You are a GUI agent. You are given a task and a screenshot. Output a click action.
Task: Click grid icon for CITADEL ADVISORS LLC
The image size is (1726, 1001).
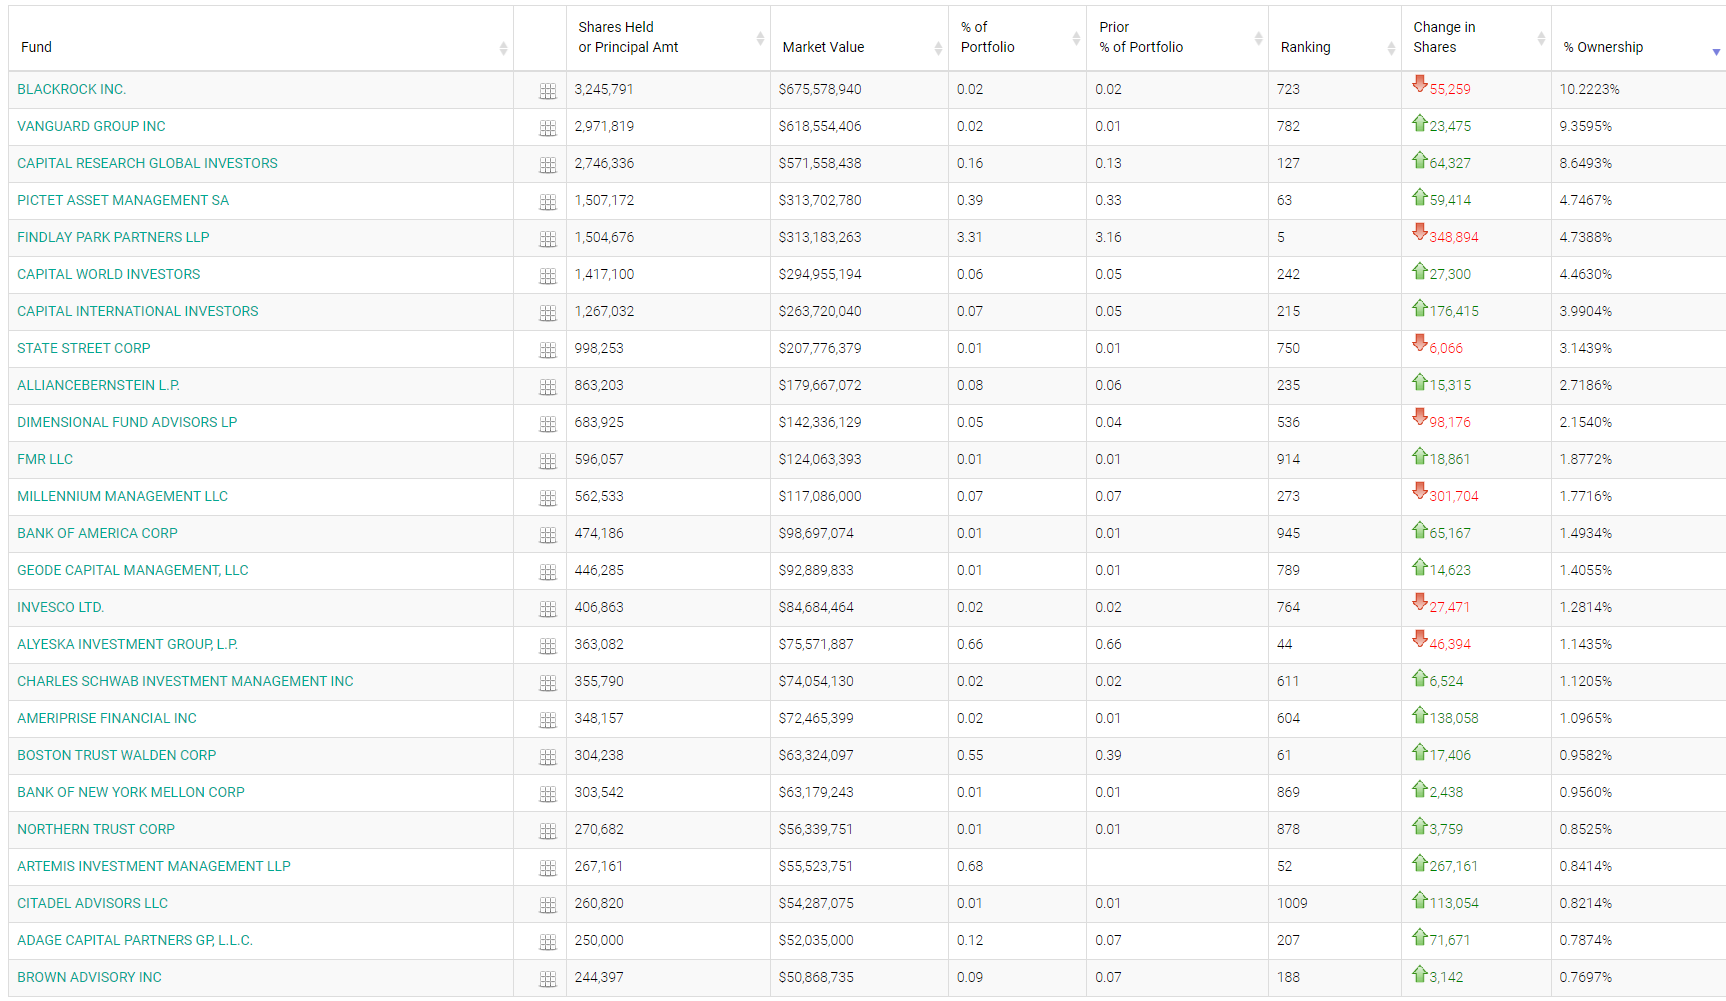548,905
